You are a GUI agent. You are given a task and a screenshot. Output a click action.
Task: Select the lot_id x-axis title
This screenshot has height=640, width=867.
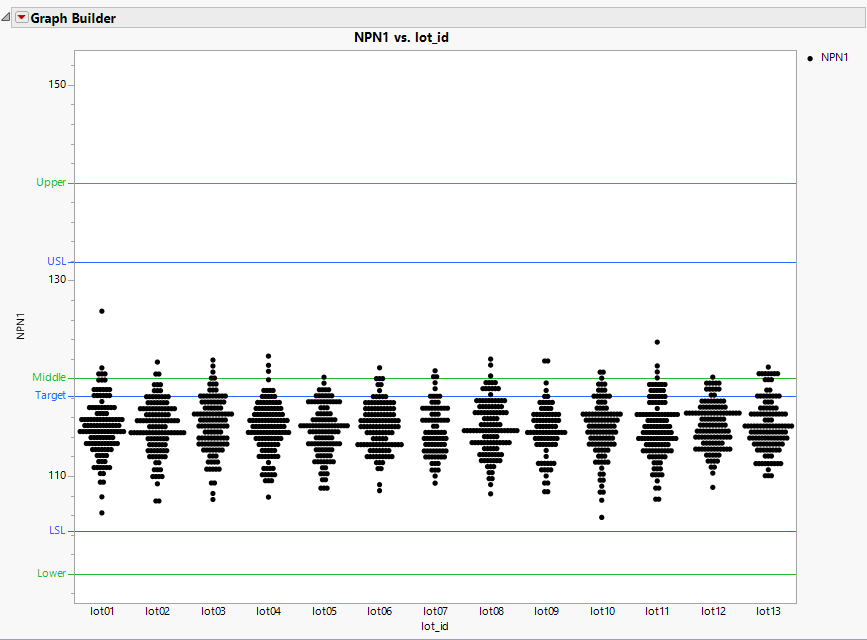(x=435, y=626)
